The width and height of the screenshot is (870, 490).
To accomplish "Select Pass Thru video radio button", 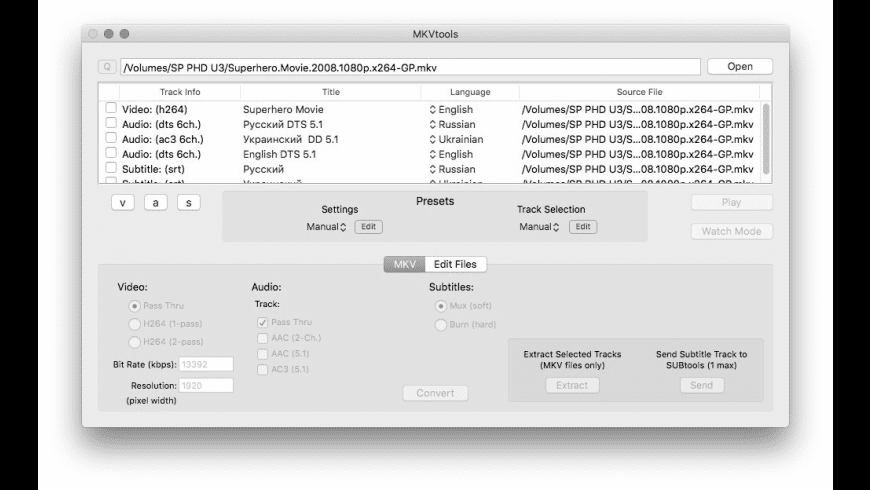I will pos(134,306).
